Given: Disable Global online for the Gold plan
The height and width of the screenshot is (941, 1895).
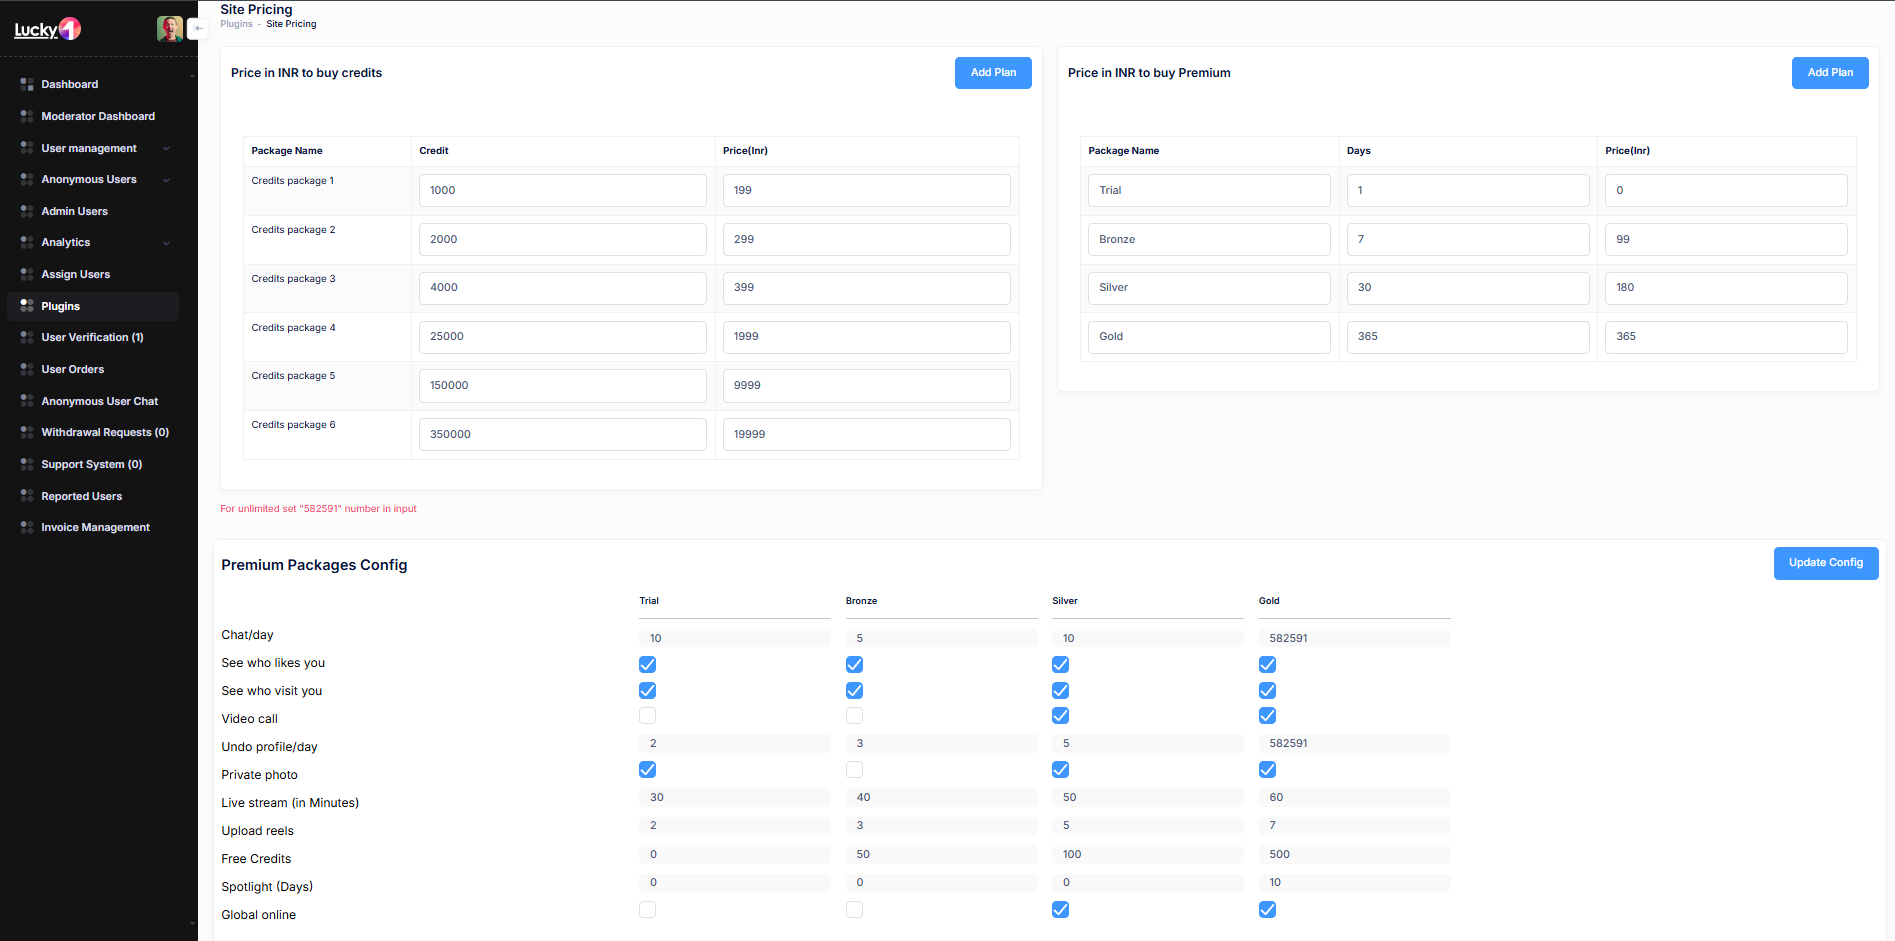Looking at the screenshot, I should [1267, 910].
